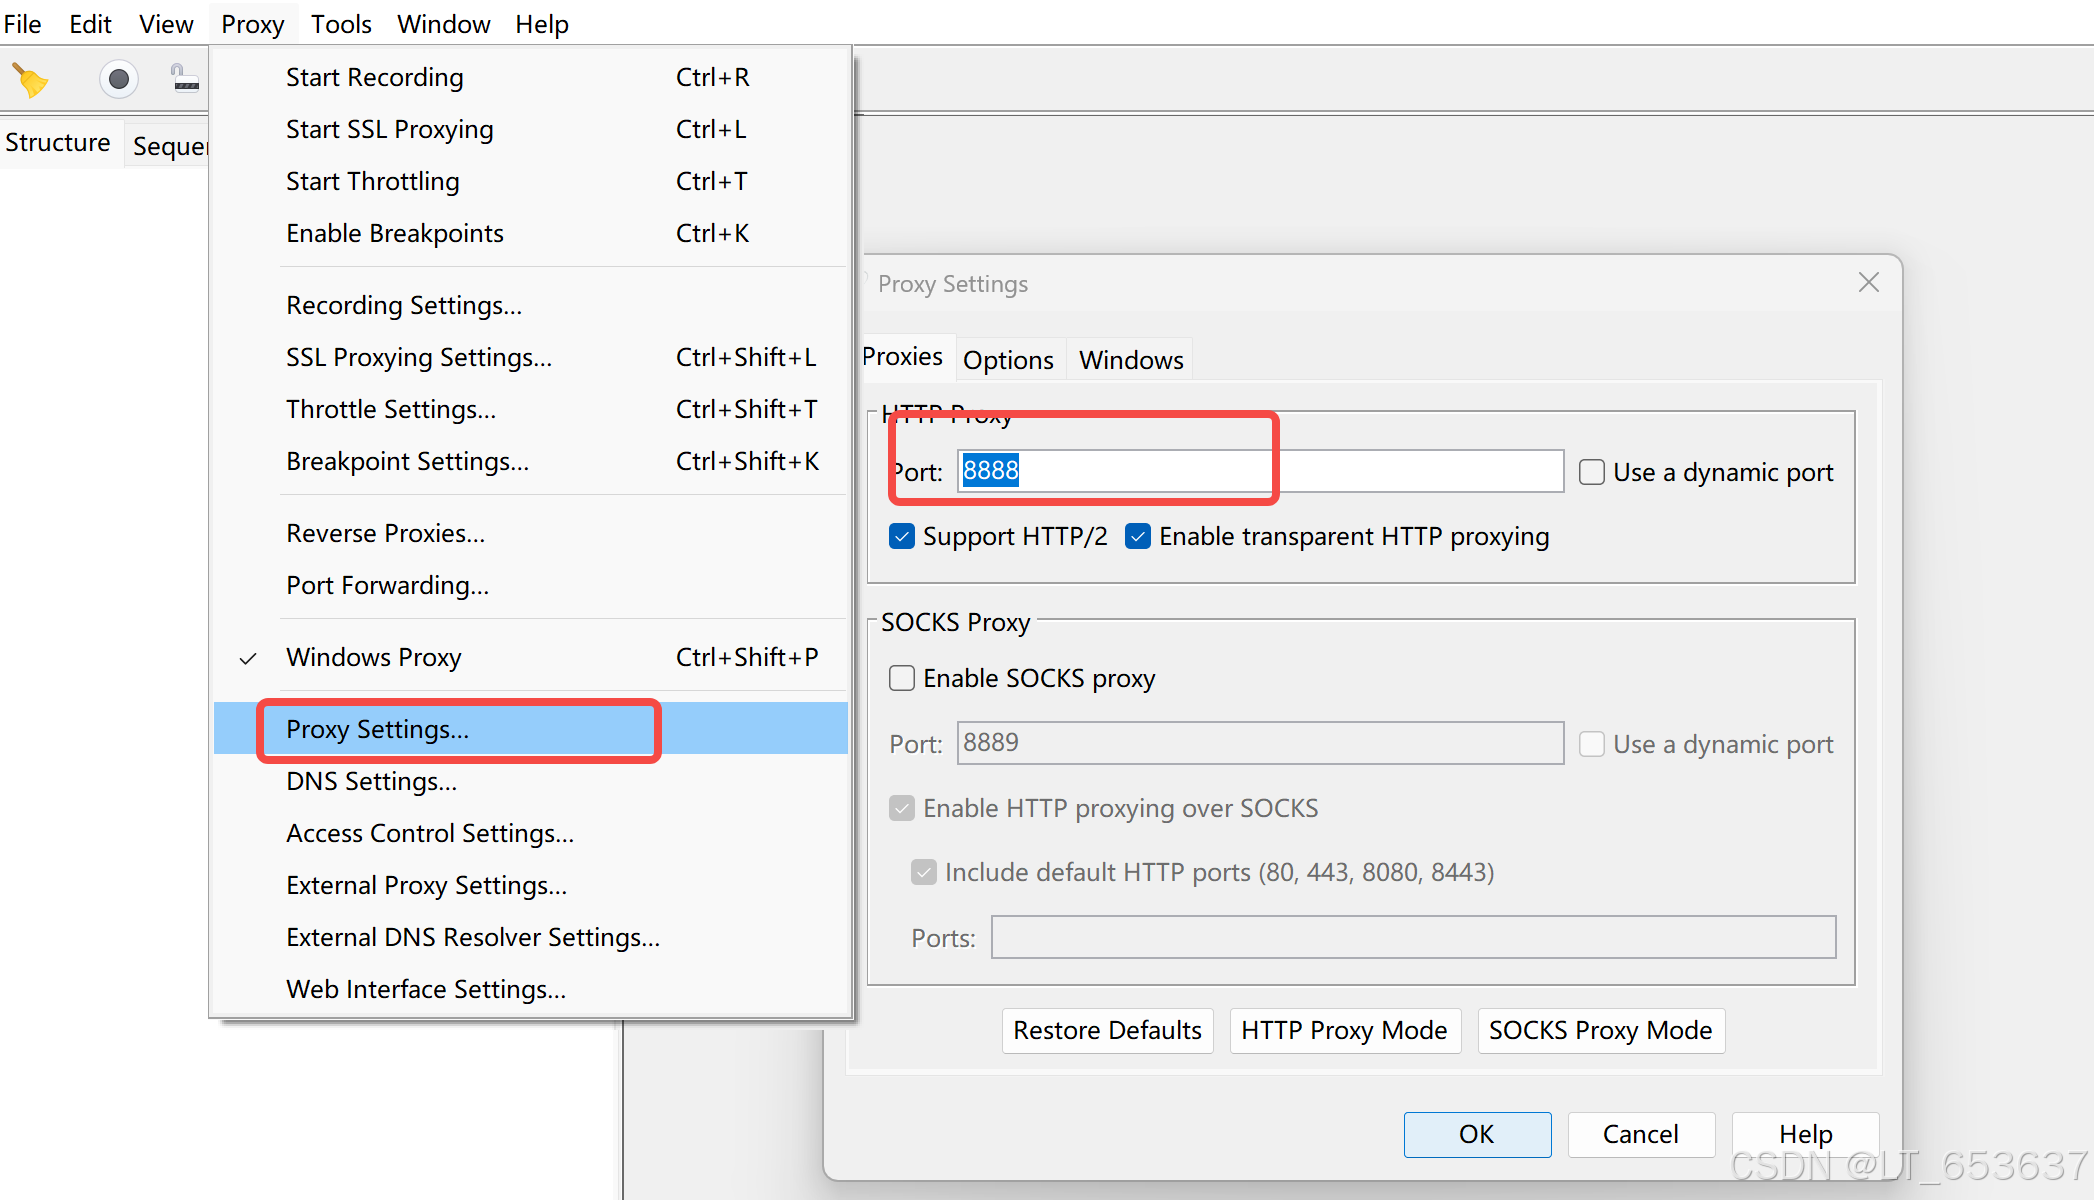The image size is (2094, 1200).
Task: Toggle the HTTP Use a dynamic port checkbox
Action: [1592, 472]
